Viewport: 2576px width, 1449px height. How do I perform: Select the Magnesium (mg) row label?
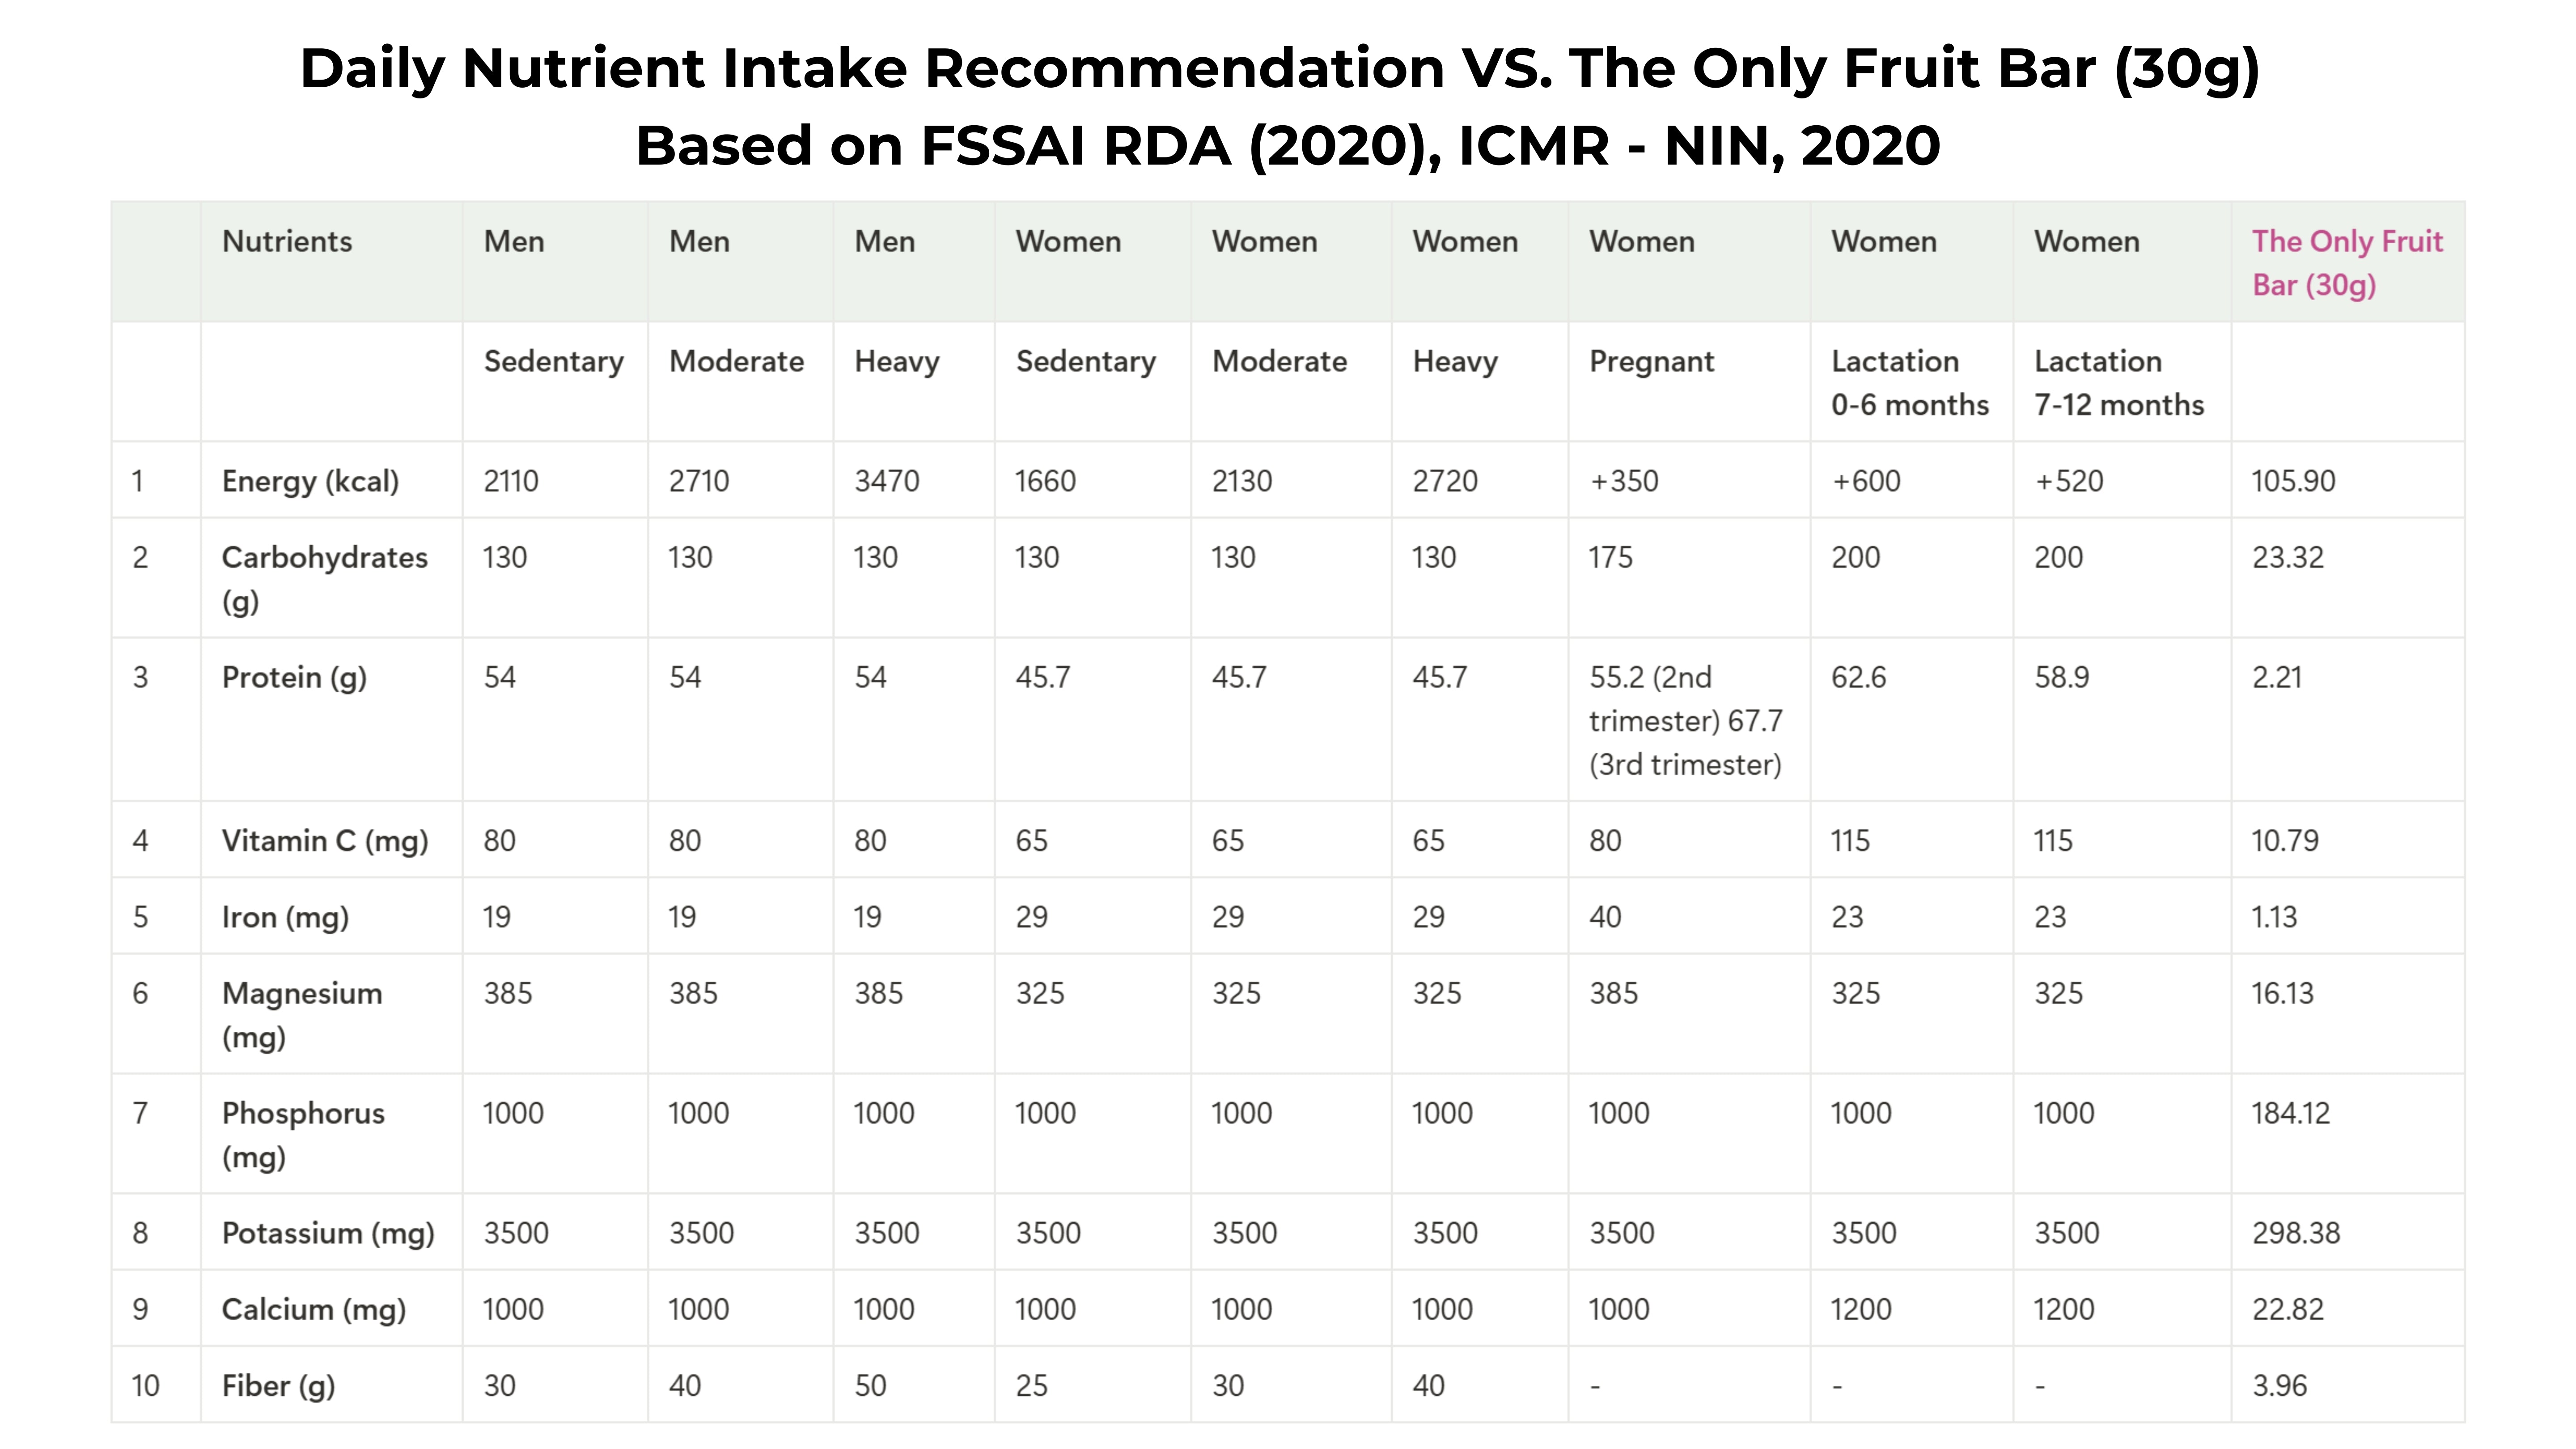[x=302, y=1015]
